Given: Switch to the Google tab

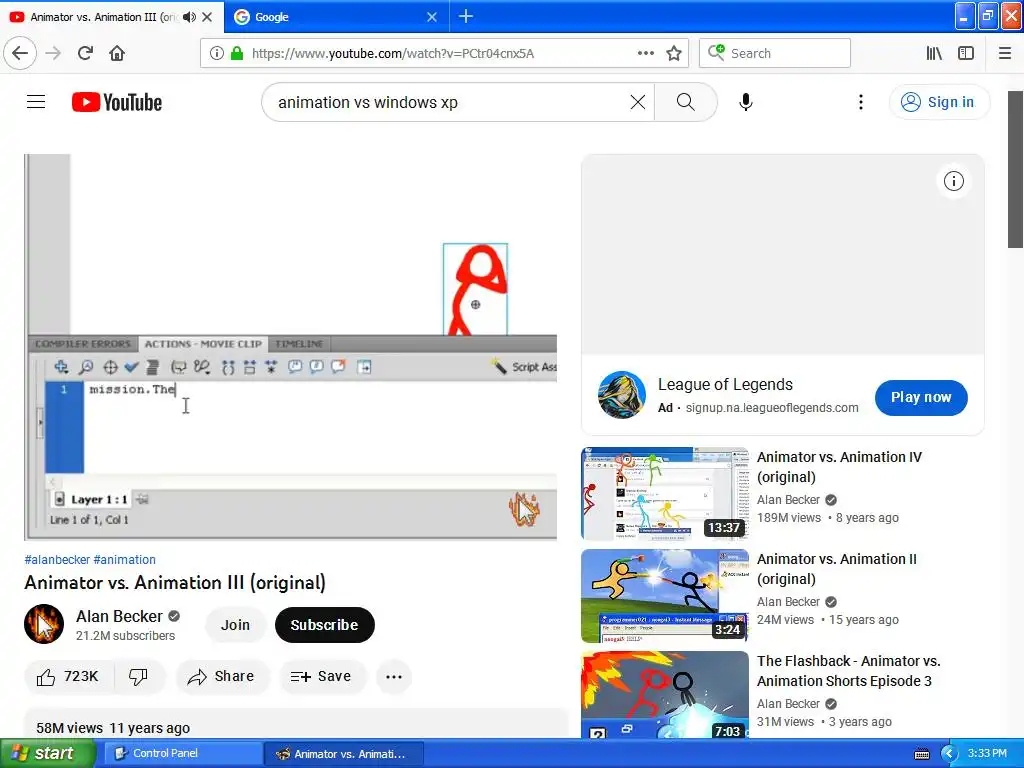Looking at the screenshot, I should [x=336, y=17].
